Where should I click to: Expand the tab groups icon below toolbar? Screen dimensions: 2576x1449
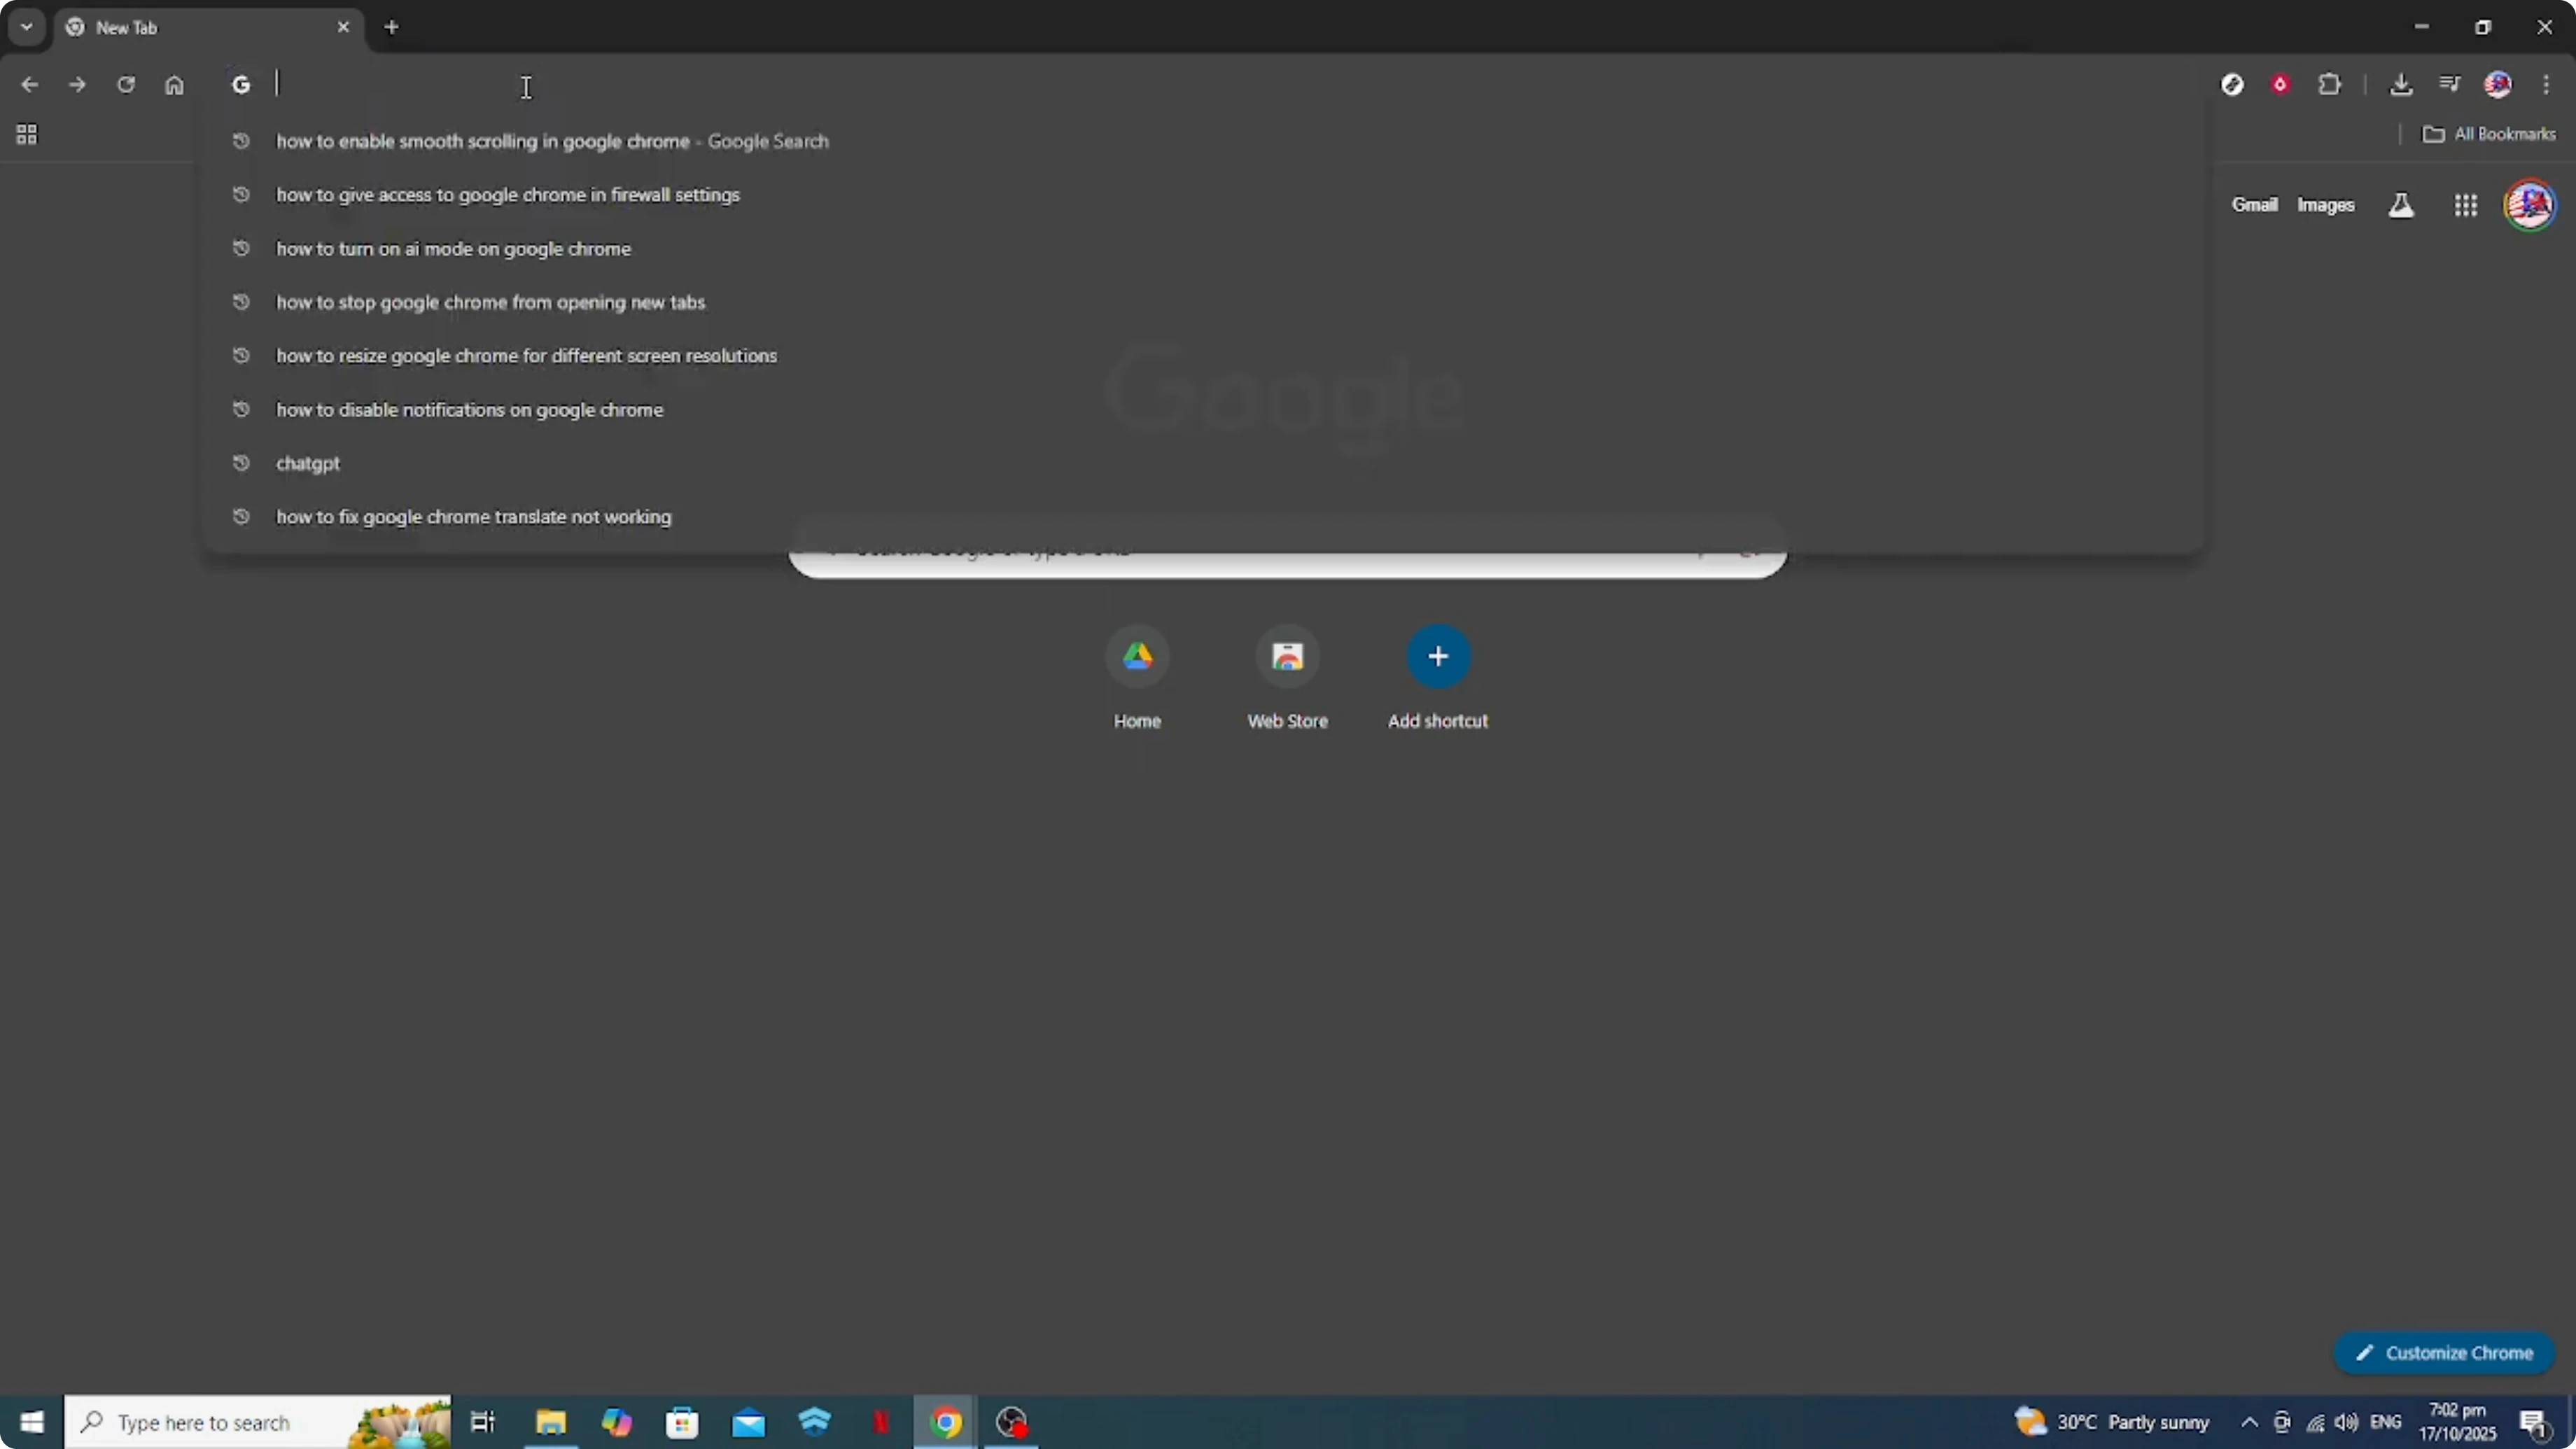click(26, 134)
